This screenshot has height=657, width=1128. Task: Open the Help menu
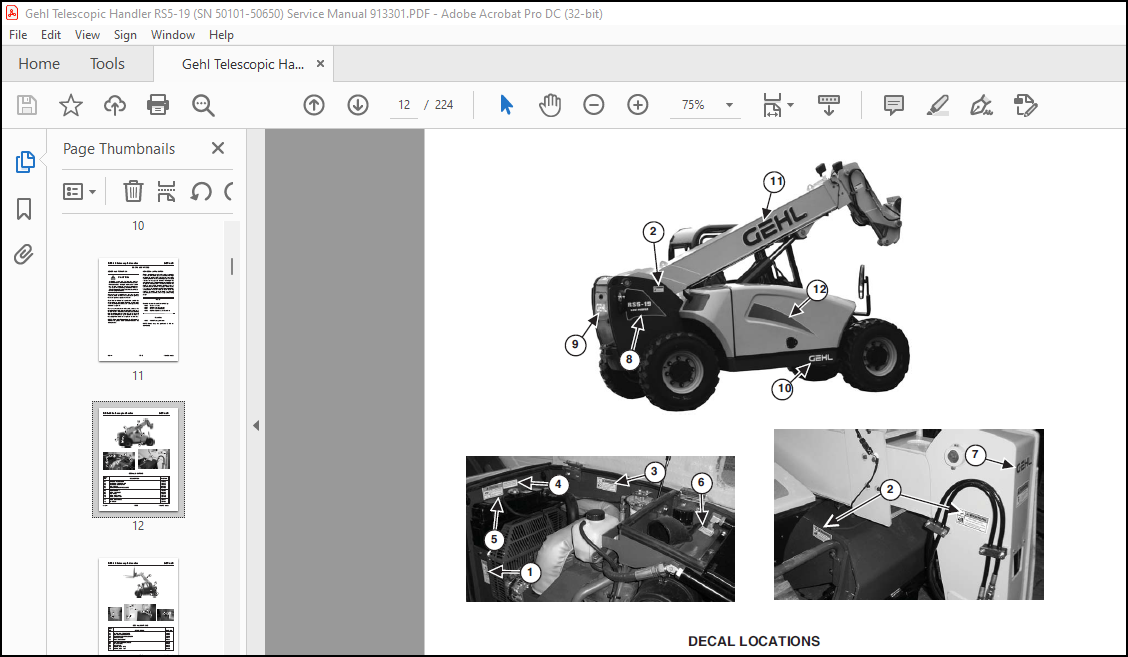tap(221, 35)
